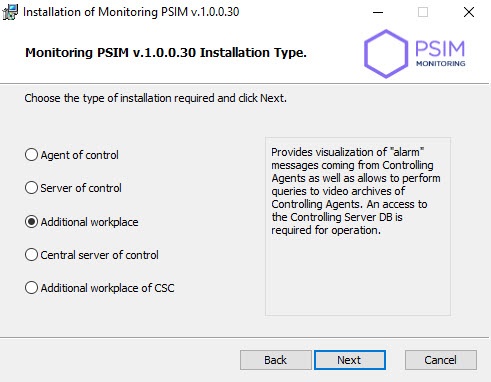
Task: Minimize the installer window
Action: [378, 12]
